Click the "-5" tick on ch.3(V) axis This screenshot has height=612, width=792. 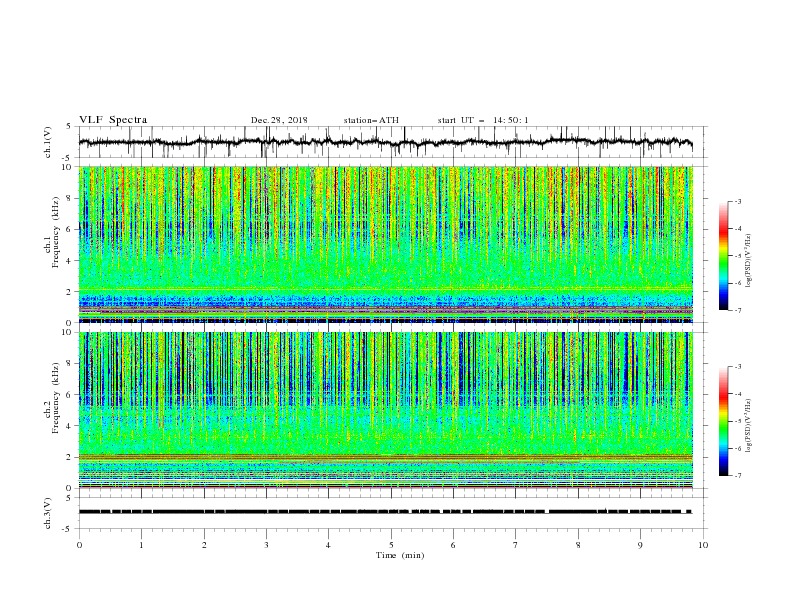pyautogui.click(x=68, y=529)
